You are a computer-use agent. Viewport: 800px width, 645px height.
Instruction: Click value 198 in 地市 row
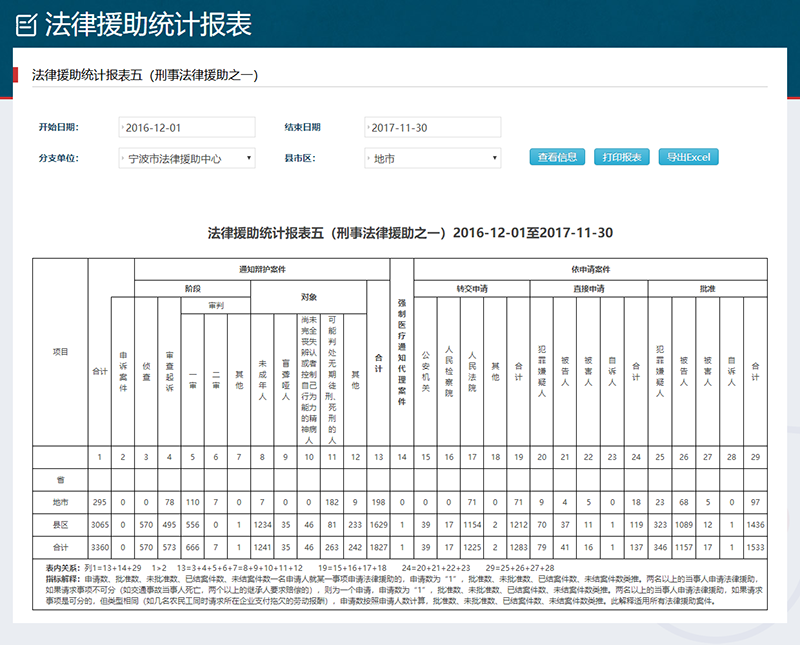click(x=379, y=503)
